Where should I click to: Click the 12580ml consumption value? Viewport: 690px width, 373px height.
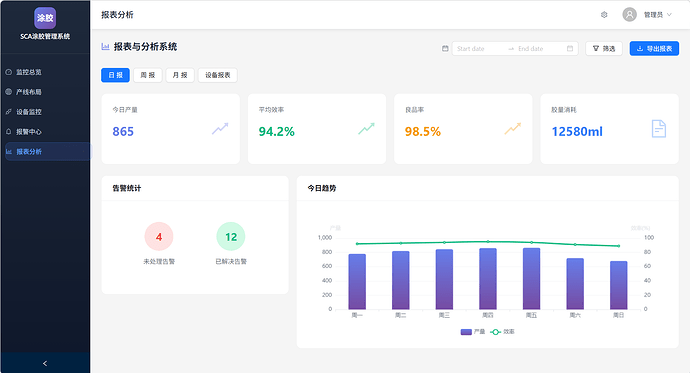[x=577, y=132]
